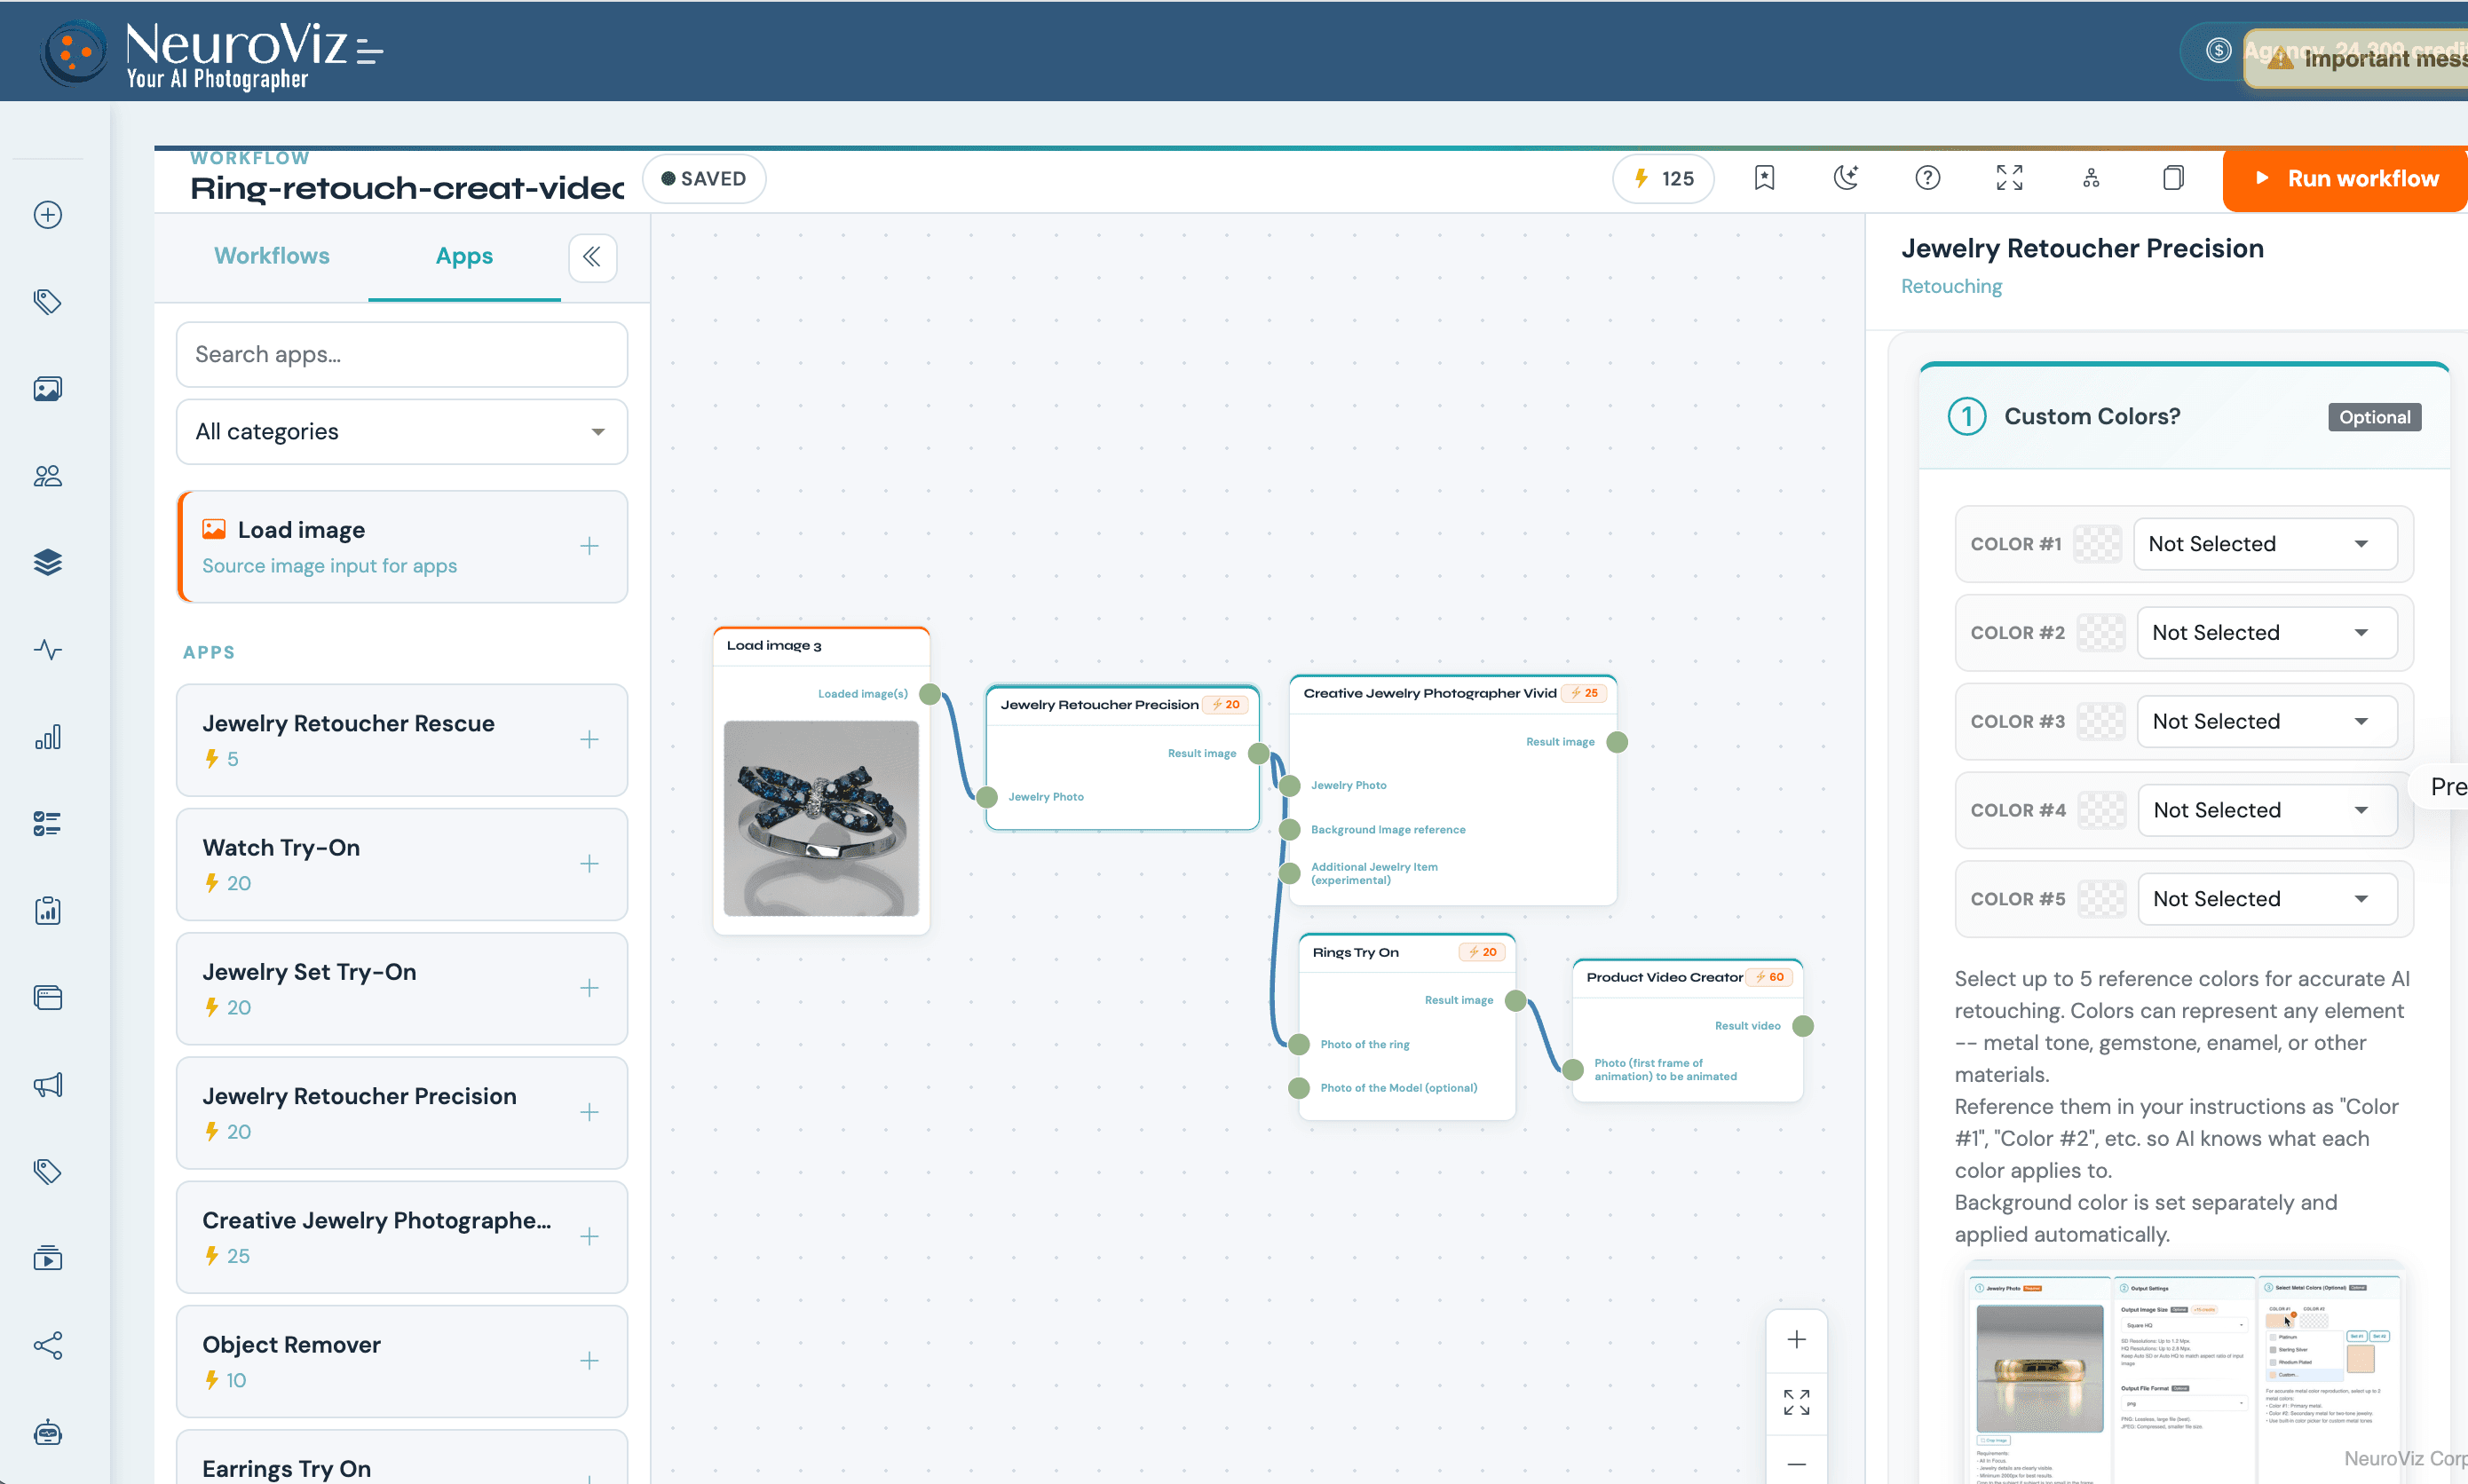The height and width of the screenshot is (1484, 2468).
Task: Open the people icon in the left sidebar
Action: tap(48, 476)
